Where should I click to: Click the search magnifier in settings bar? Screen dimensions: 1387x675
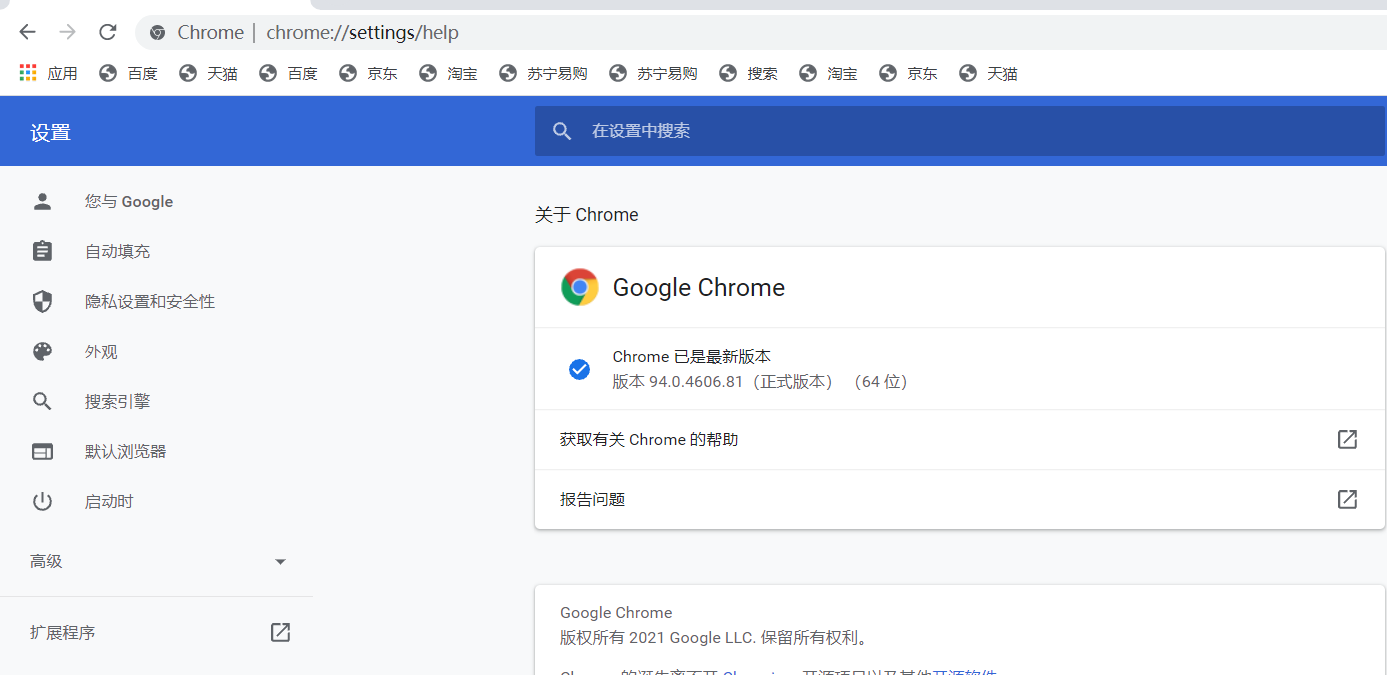[x=562, y=131]
